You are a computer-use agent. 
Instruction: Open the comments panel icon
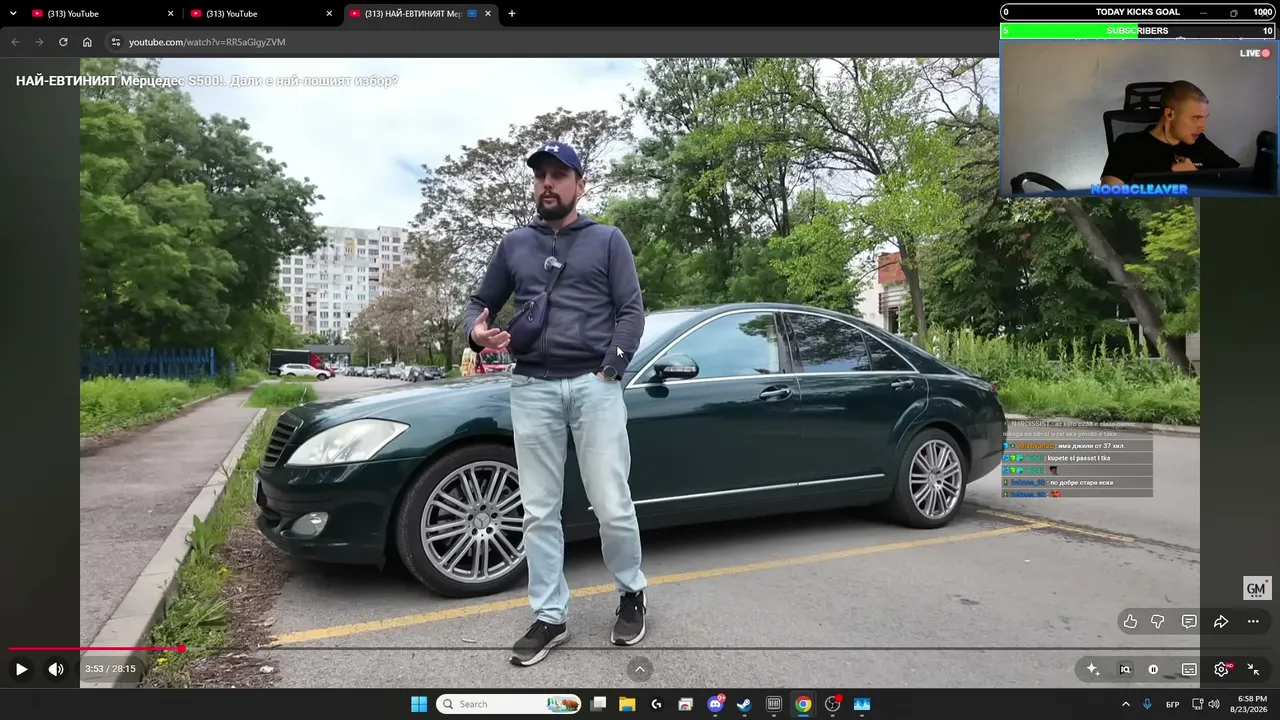(x=1189, y=621)
